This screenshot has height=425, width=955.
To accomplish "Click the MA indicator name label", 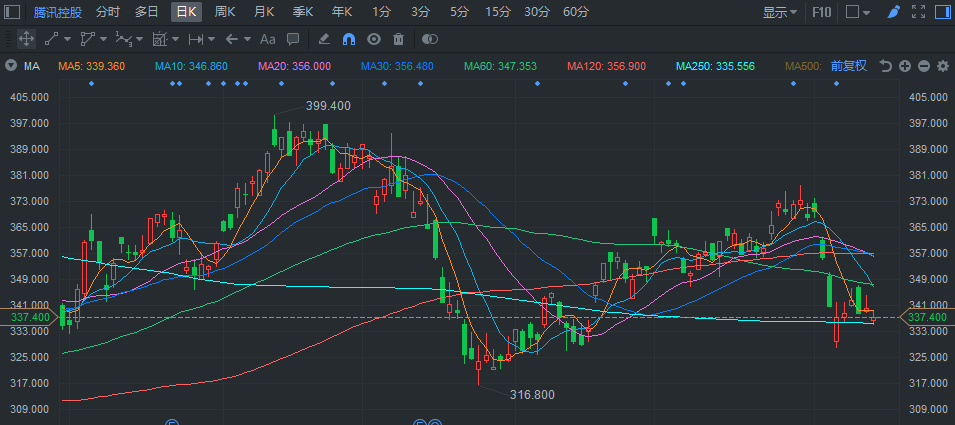I will point(32,66).
